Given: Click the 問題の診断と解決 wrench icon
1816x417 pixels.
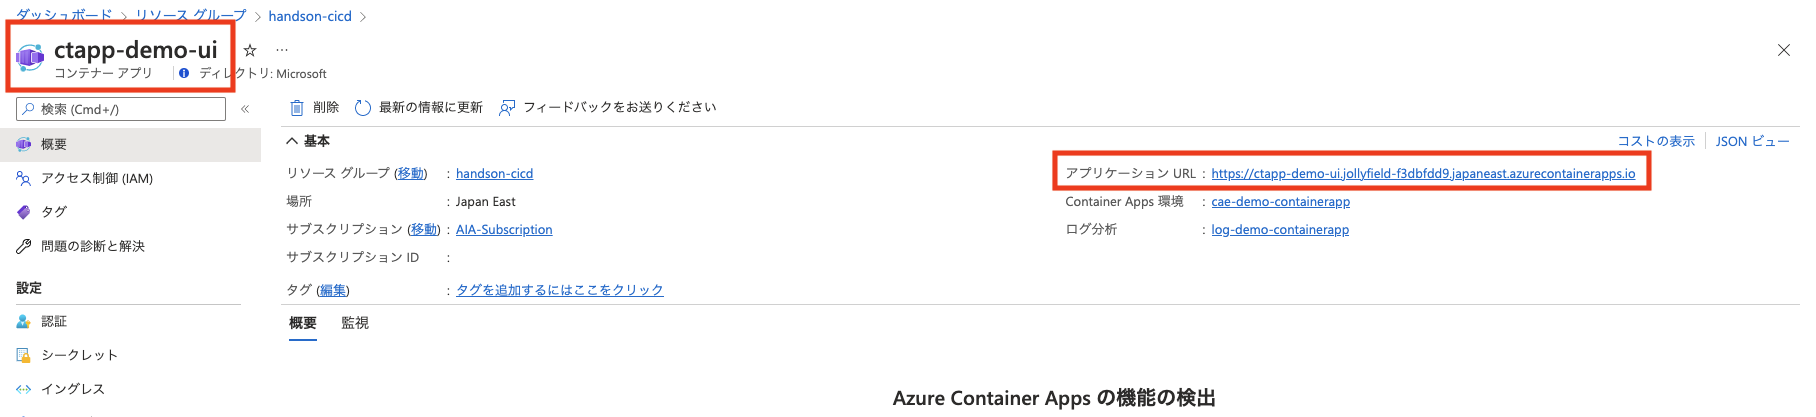Looking at the screenshot, I should [x=24, y=246].
